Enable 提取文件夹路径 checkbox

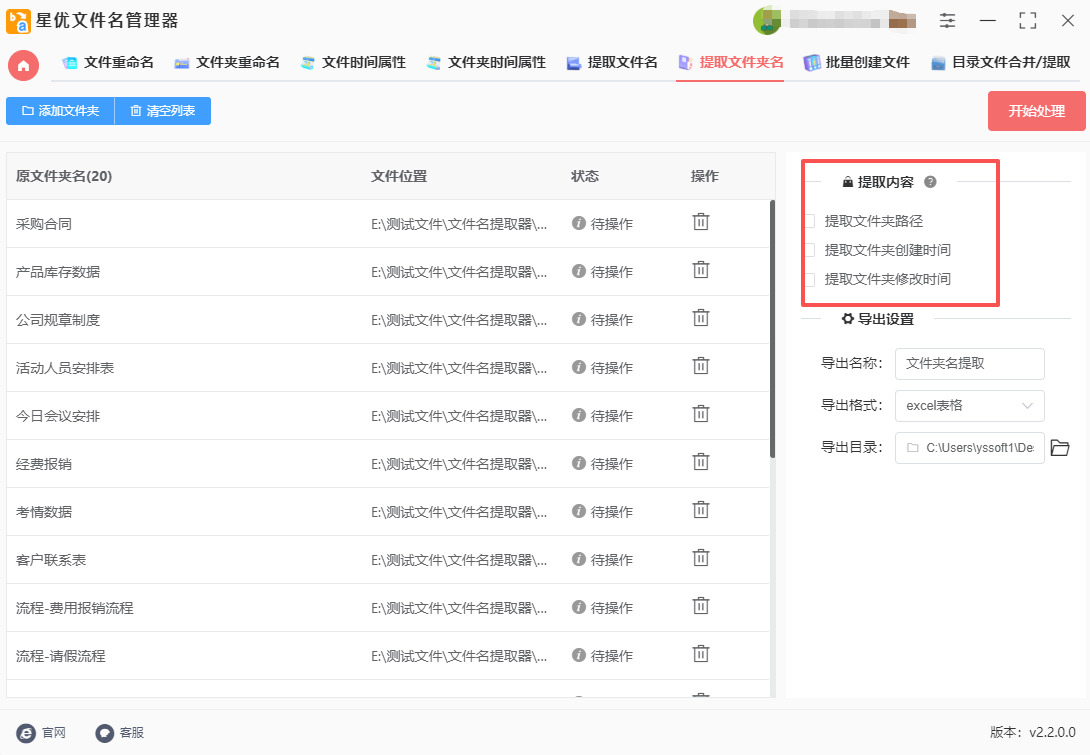809,221
